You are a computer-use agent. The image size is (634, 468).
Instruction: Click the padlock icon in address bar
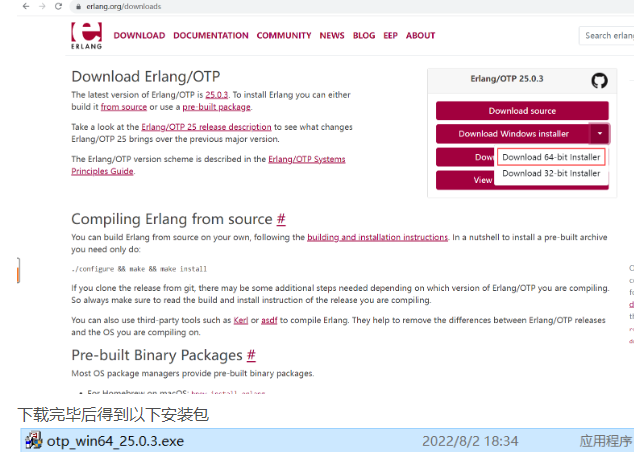tap(78, 6)
